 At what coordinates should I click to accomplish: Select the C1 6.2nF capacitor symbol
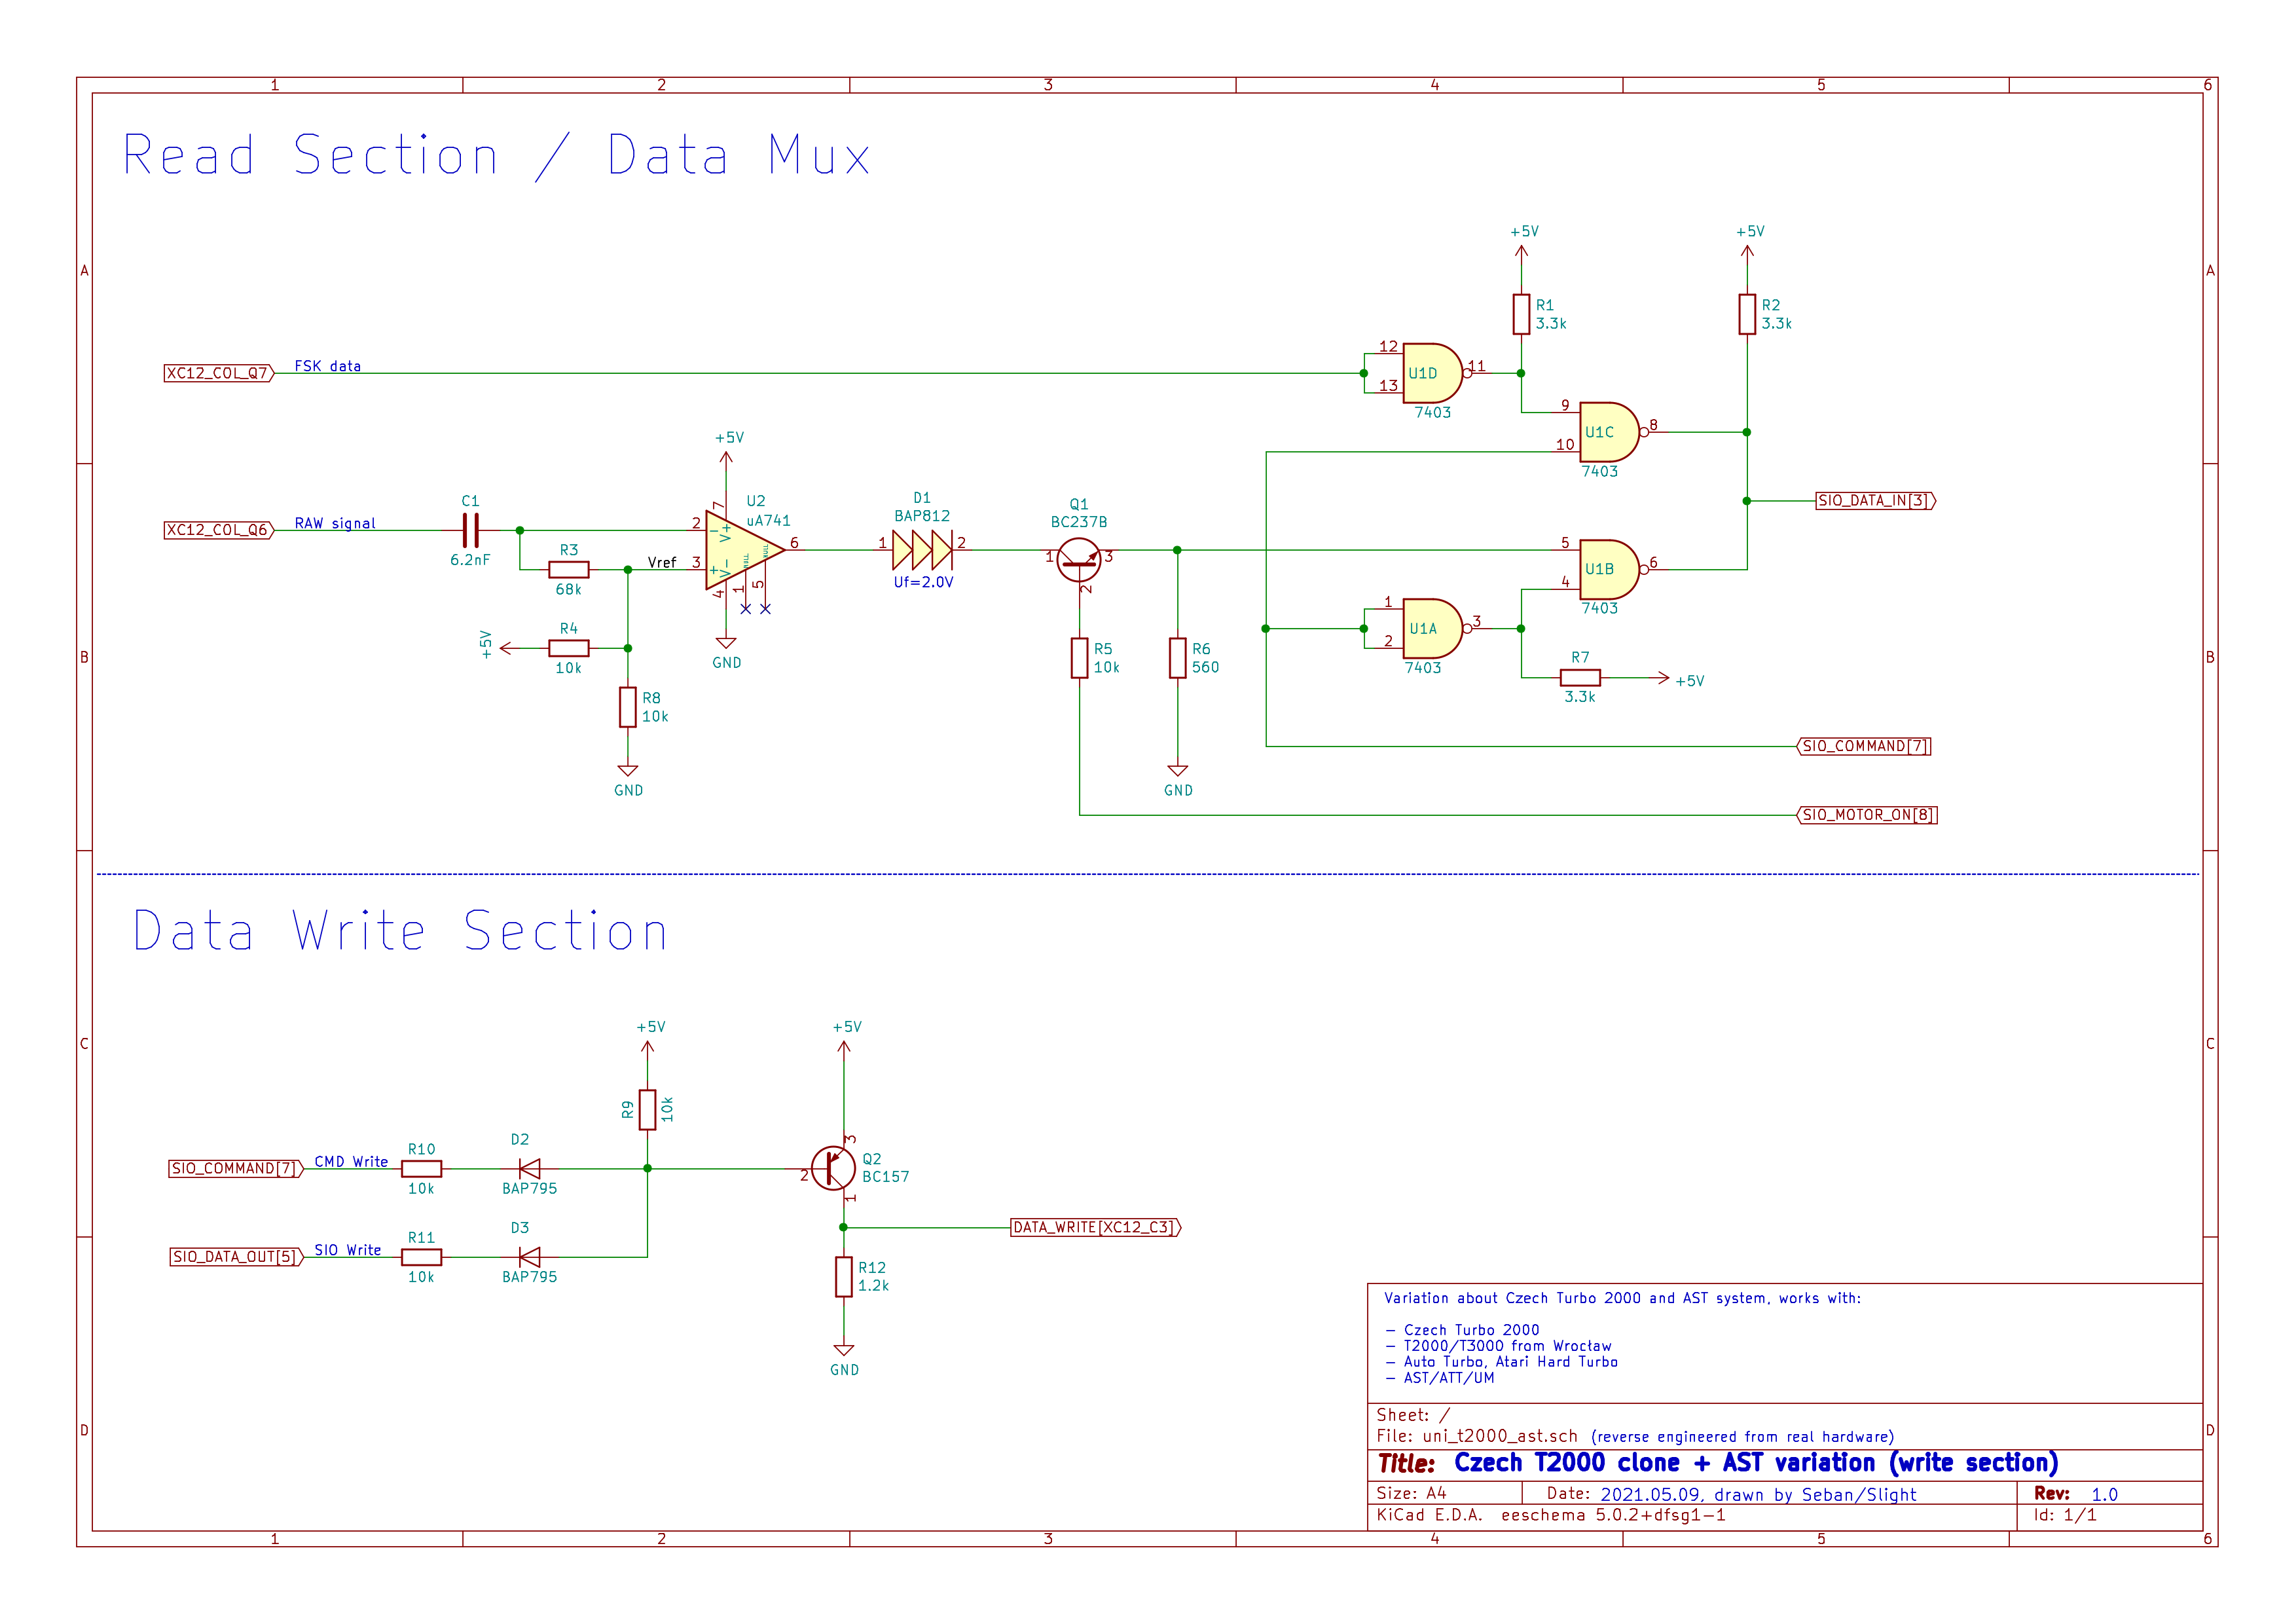click(470, 530)
